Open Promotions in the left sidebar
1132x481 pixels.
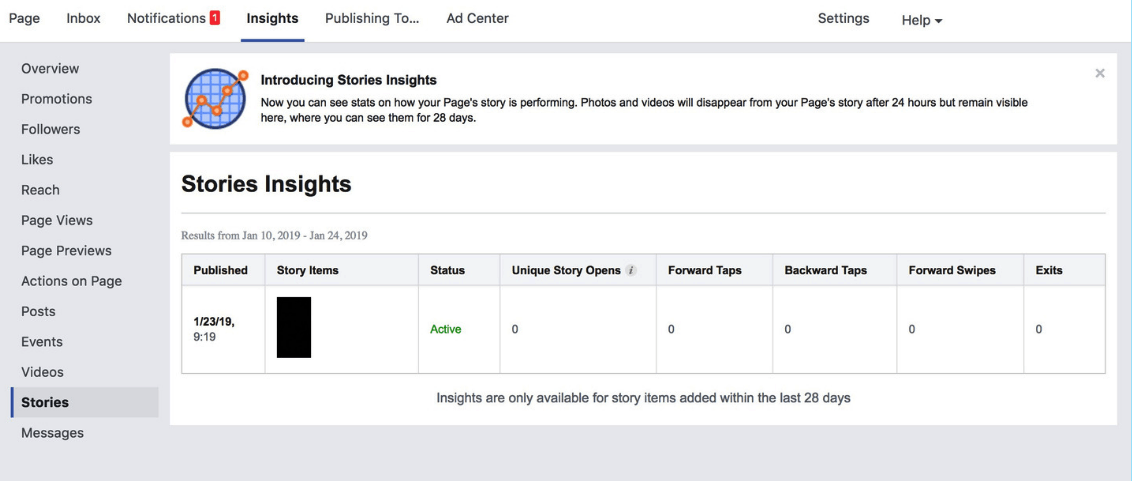click(x=56, y=99)
